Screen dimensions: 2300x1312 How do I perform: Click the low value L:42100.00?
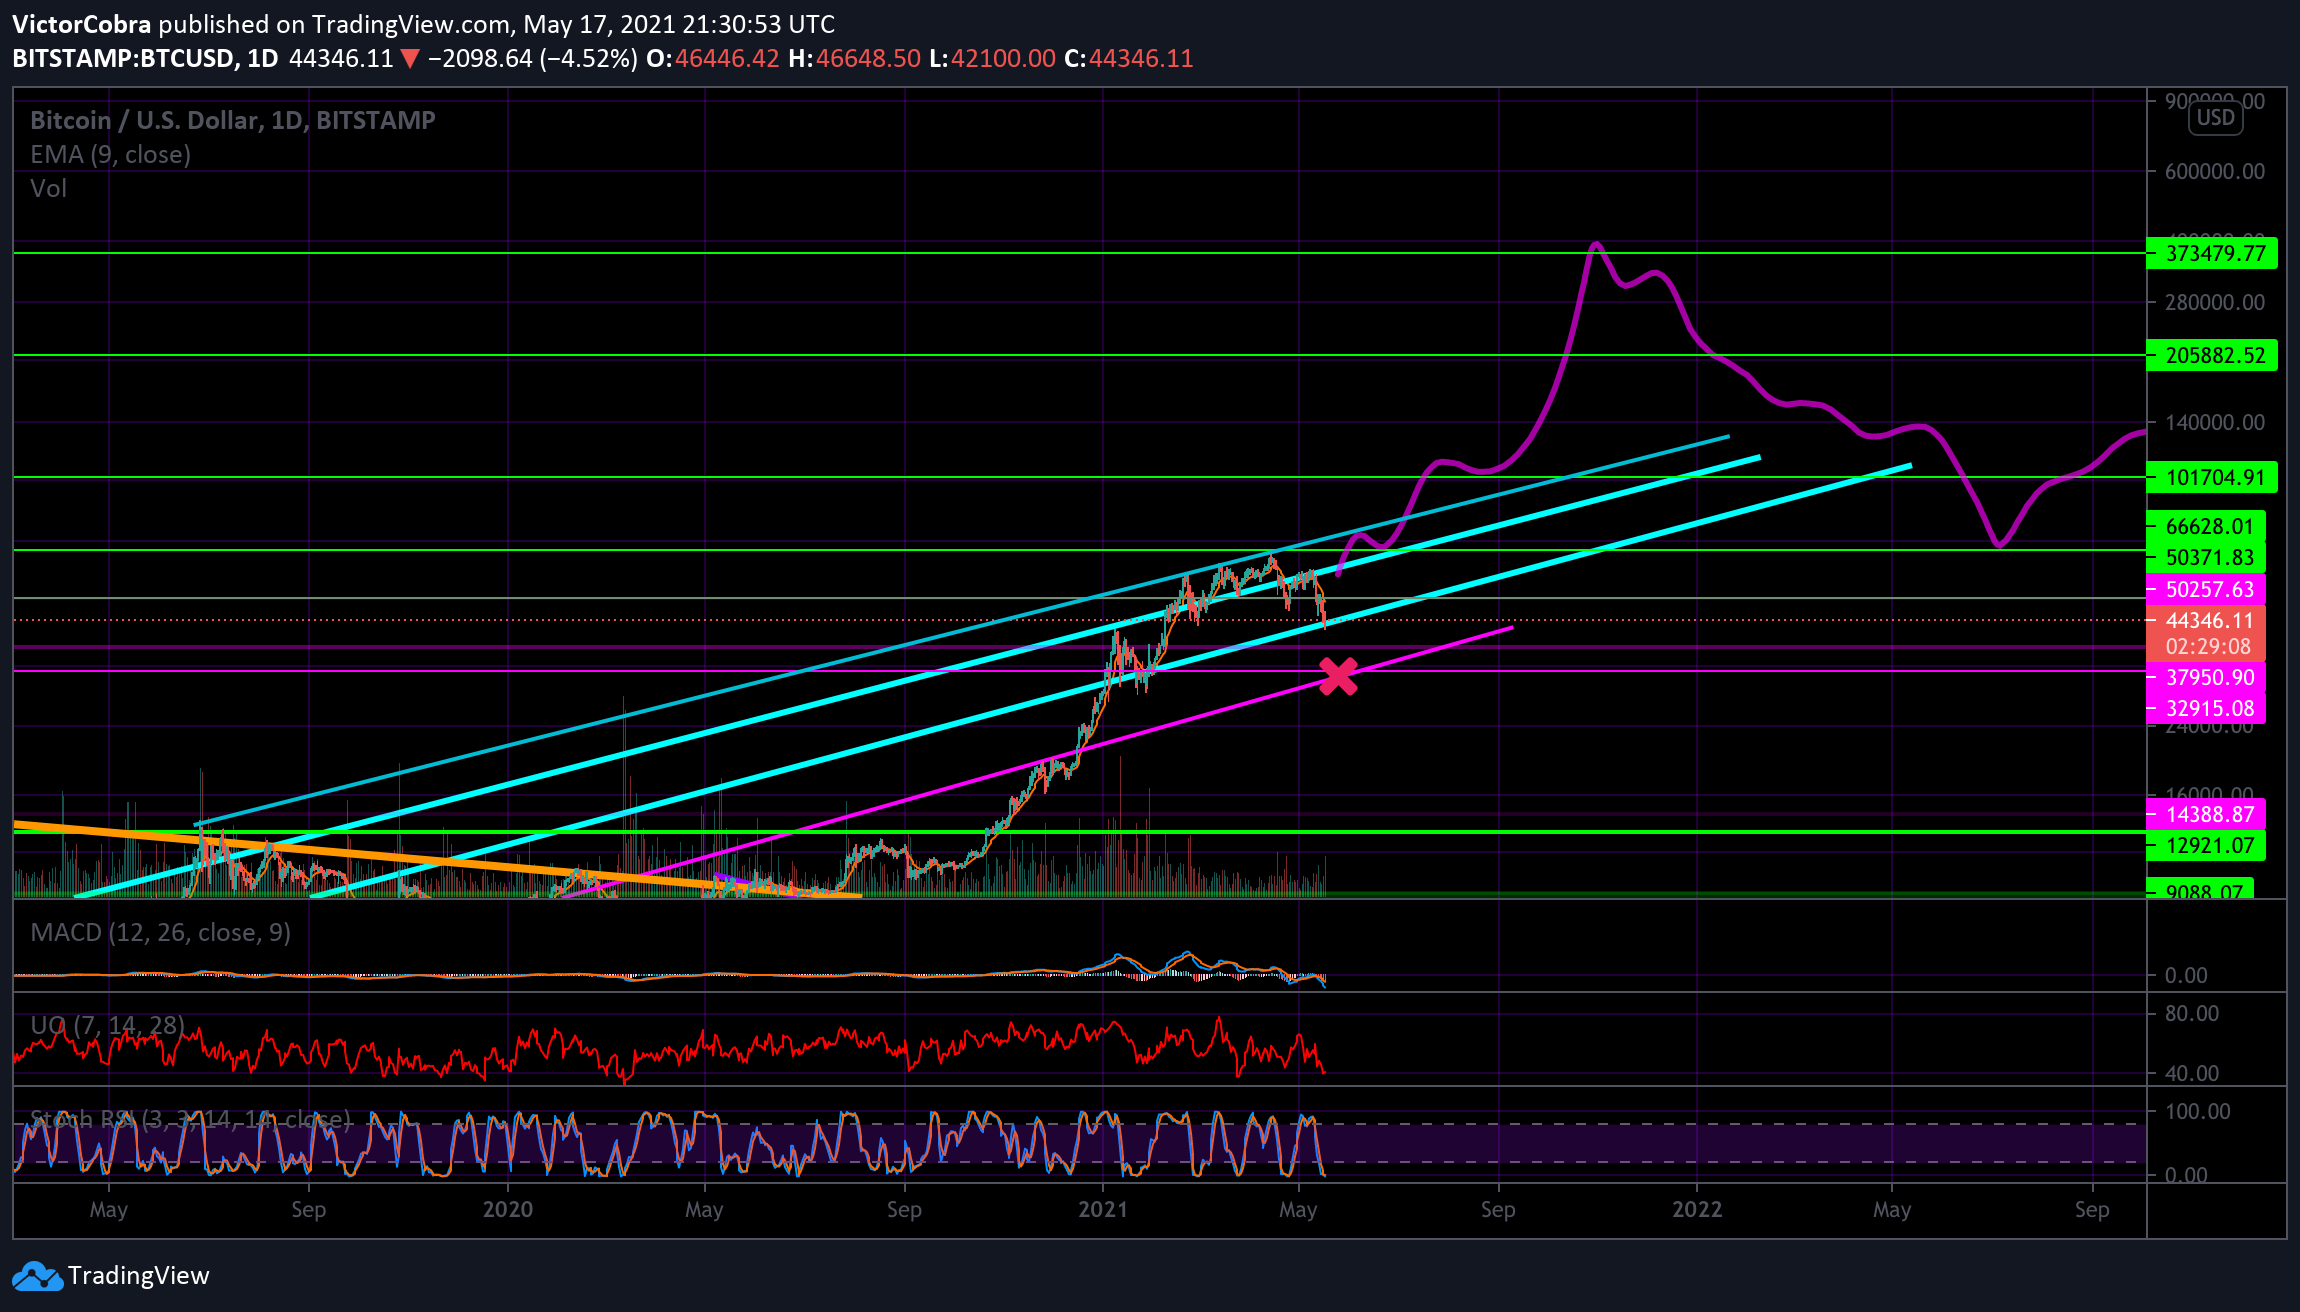click(992, 58)
